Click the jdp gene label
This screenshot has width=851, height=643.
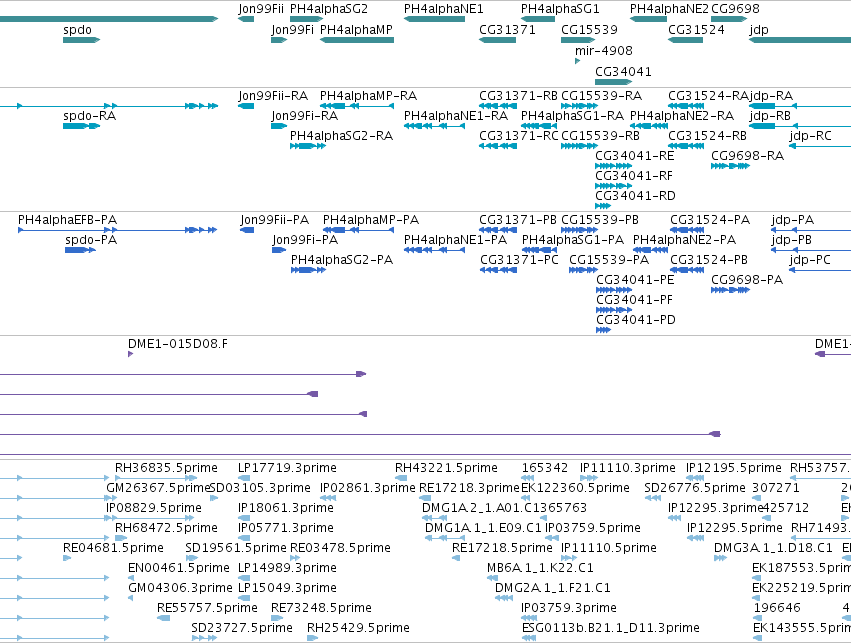[759, 30]
